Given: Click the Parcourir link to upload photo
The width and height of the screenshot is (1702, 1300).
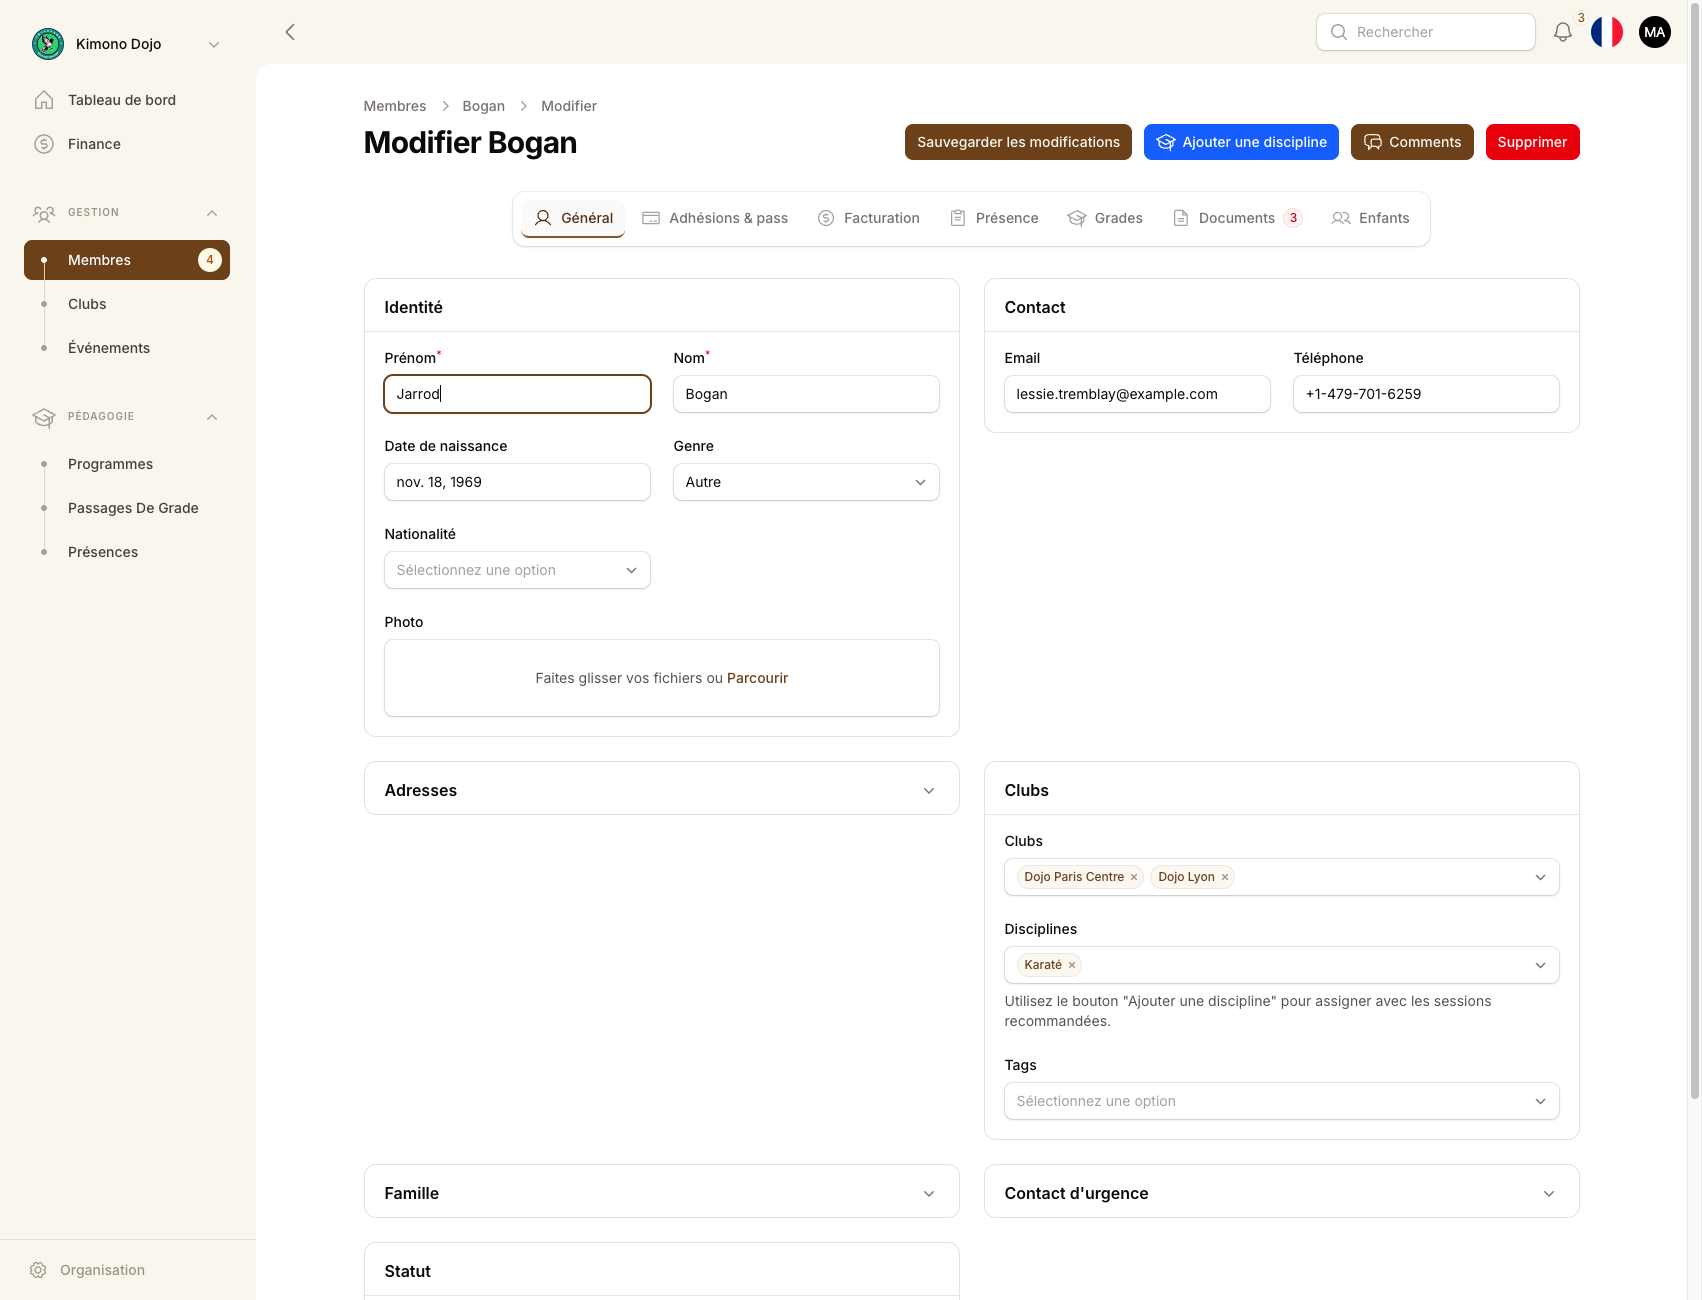Looking at the screenshot, I should point(757,678).
